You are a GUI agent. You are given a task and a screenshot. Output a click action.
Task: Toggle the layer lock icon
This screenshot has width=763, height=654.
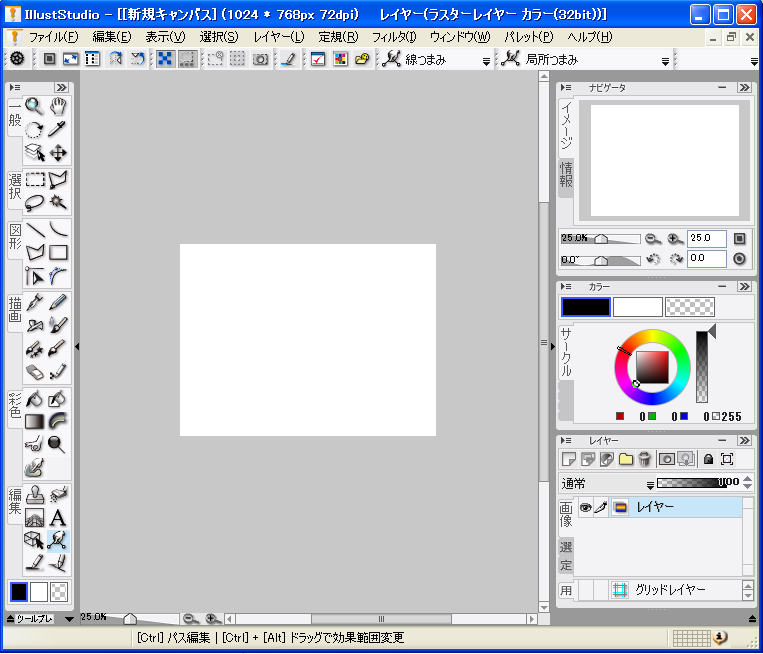(x=708, y=459)
